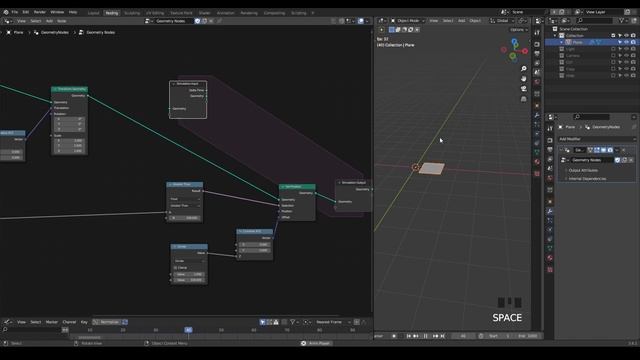Screen dimensions: 640x360
Task: Click Anim Player status bar entry
Action: (316, 343)
